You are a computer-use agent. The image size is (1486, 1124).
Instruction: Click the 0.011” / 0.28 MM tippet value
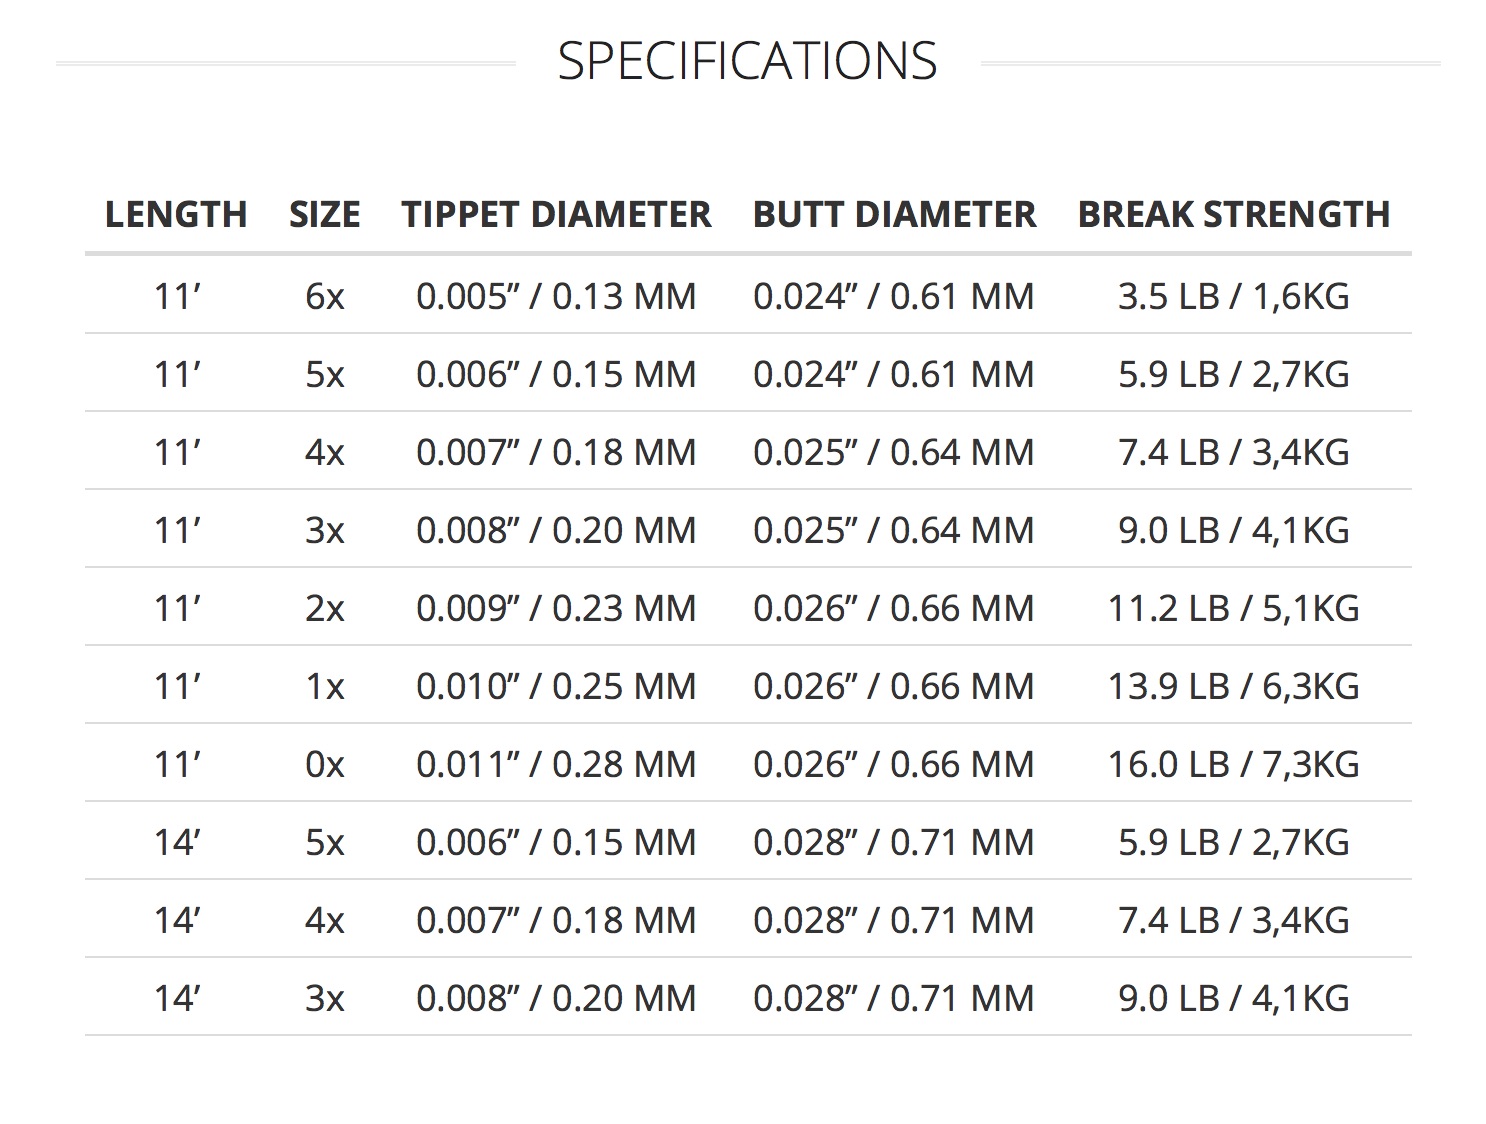pyautogui.click(x=556, y=764)
